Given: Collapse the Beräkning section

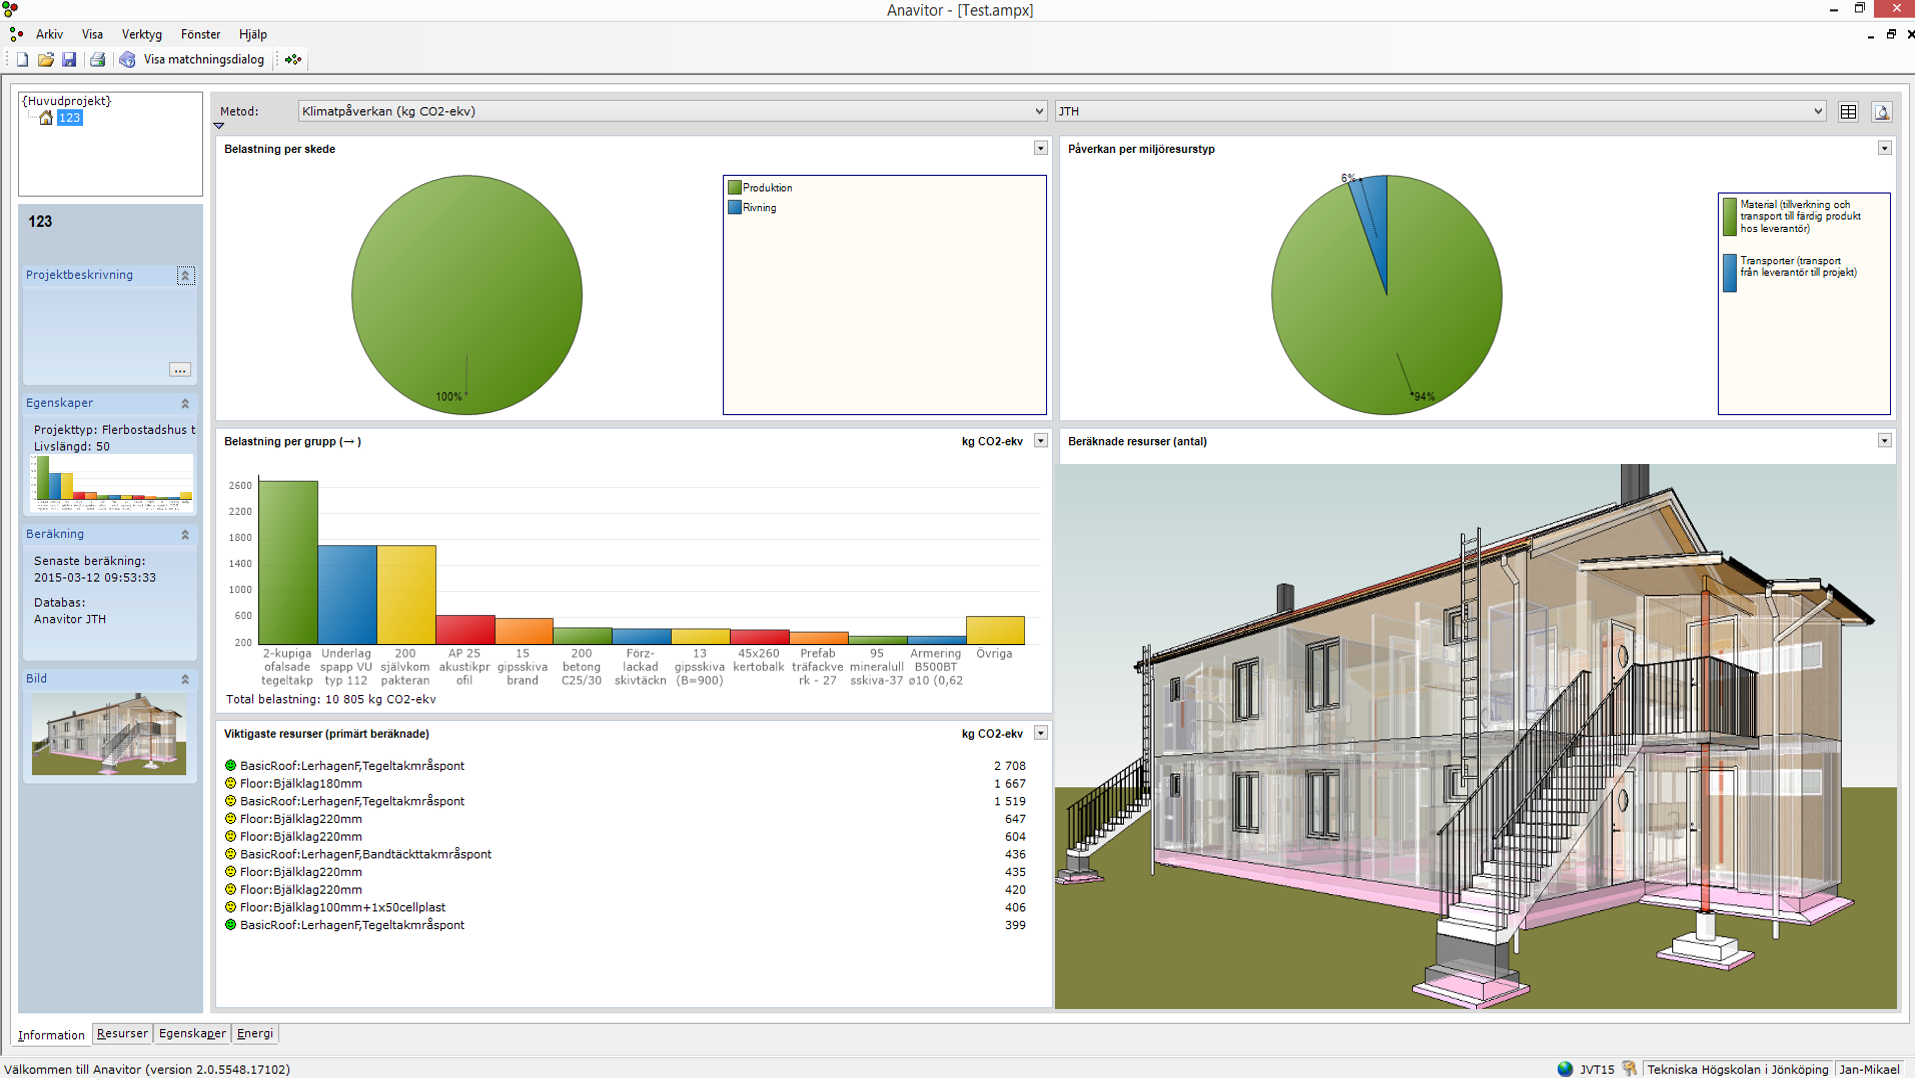Looking at the screenshot, I should click(x=185, y=535).
